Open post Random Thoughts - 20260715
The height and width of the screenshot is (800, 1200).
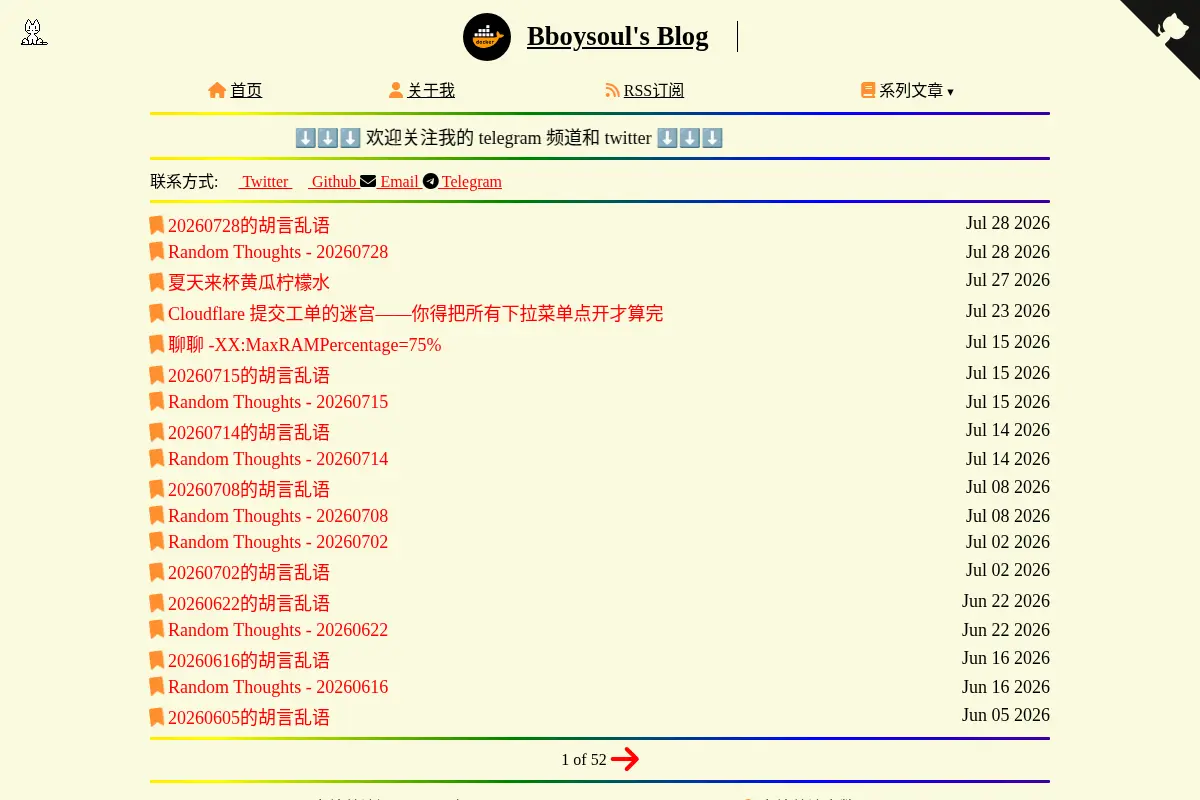278,402
